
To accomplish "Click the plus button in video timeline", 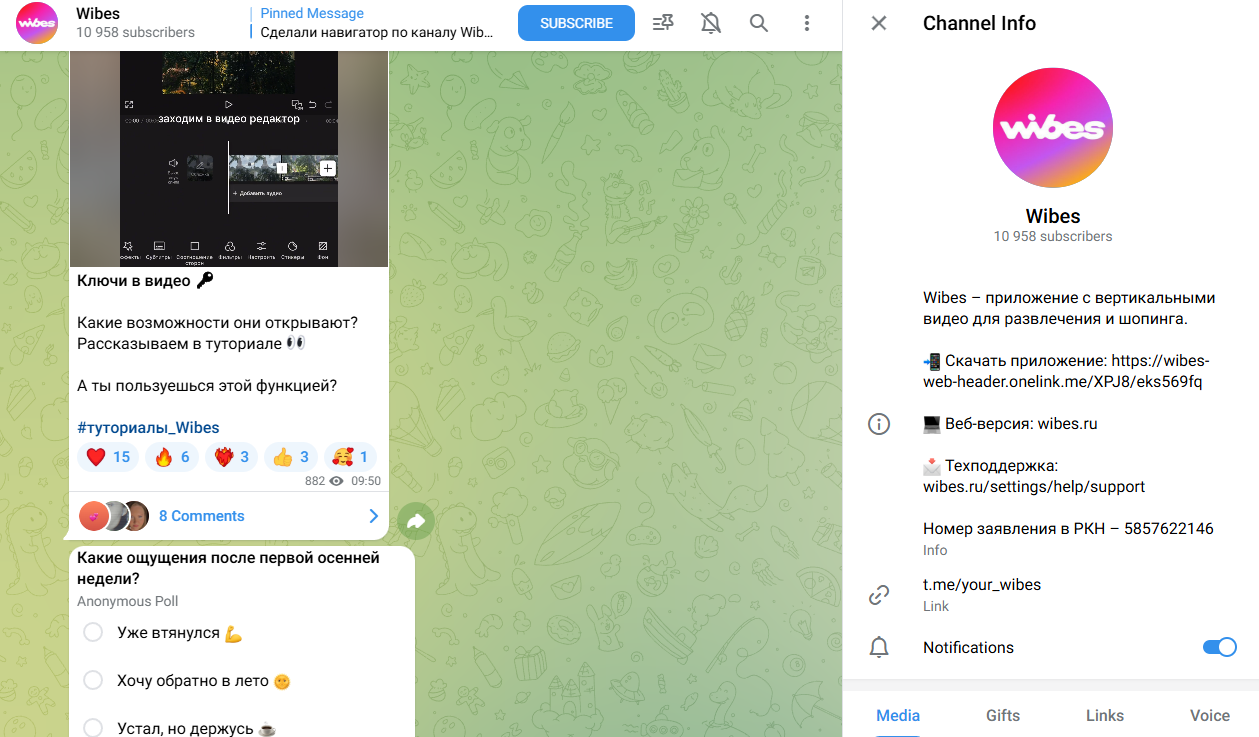I will coord(328,168).
